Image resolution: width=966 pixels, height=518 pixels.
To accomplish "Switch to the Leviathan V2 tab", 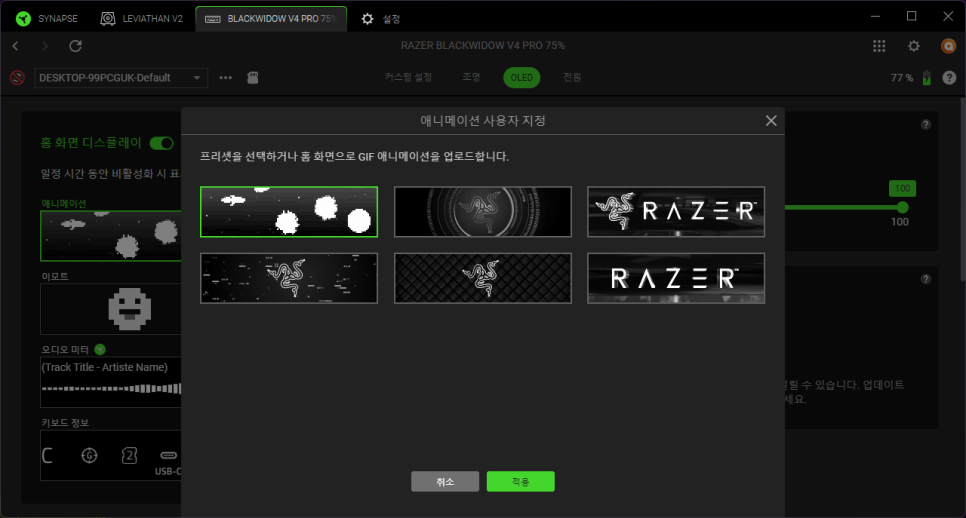I will pos(142,18).
